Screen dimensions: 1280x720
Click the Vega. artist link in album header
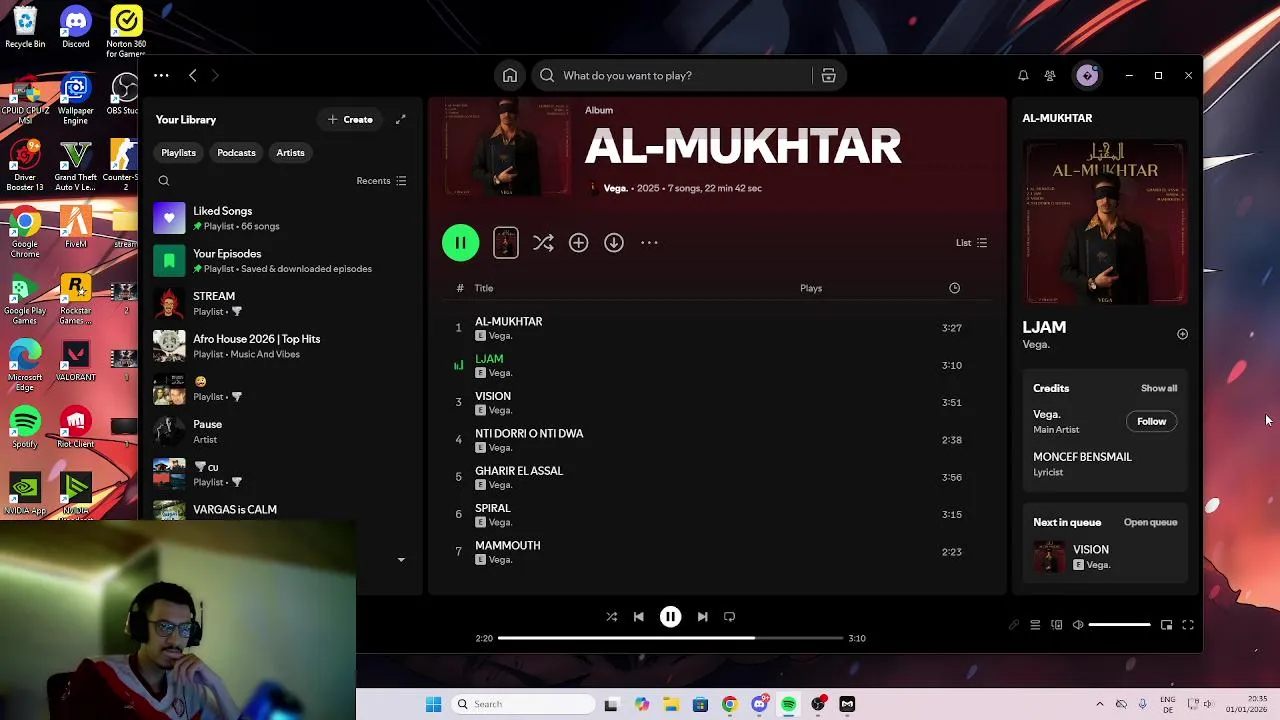tap(615, 188)
